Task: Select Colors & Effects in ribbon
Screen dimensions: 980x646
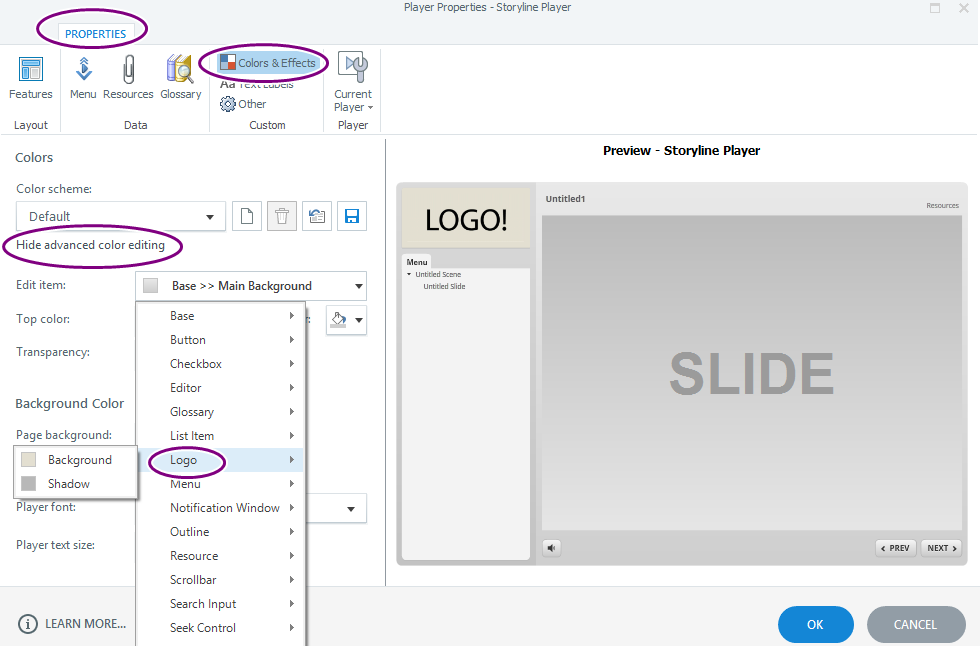Action: (268, 62)
